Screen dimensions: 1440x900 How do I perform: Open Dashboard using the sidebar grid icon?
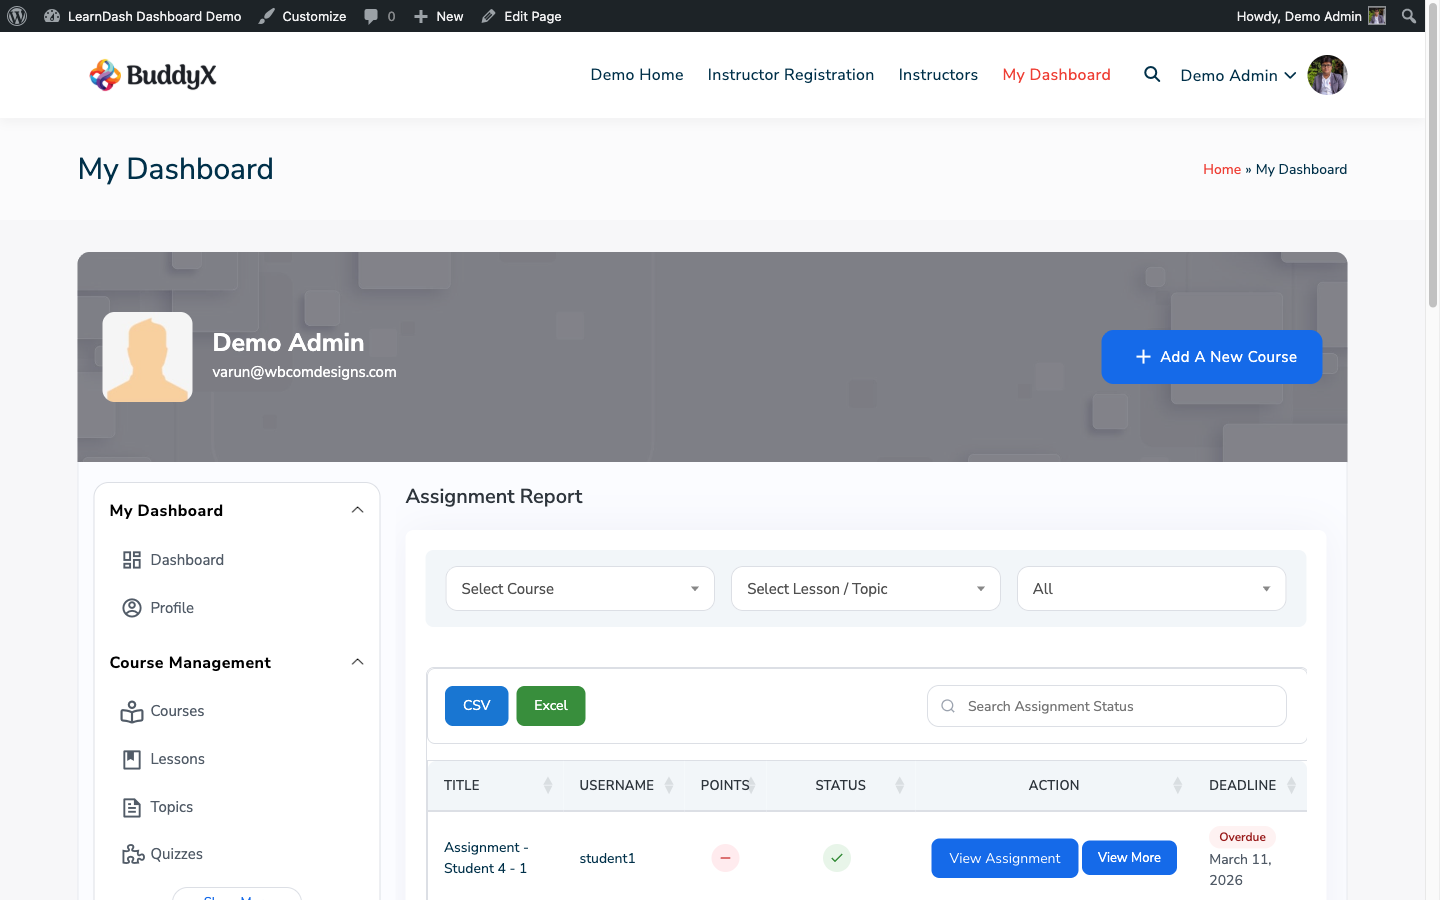pyautogui.click(x=131, y=559)
